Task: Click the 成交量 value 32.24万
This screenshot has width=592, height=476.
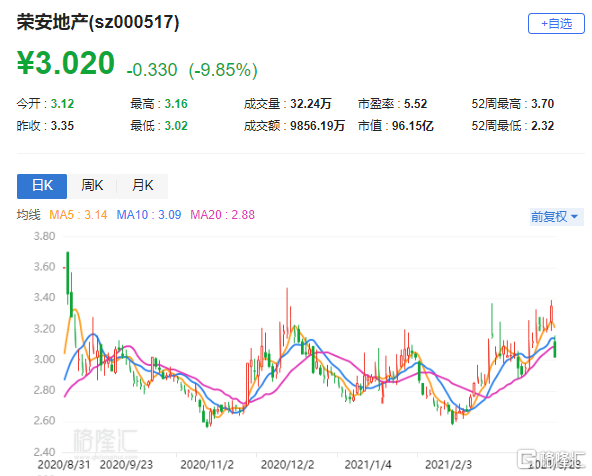Action: (x=310, y=103)
